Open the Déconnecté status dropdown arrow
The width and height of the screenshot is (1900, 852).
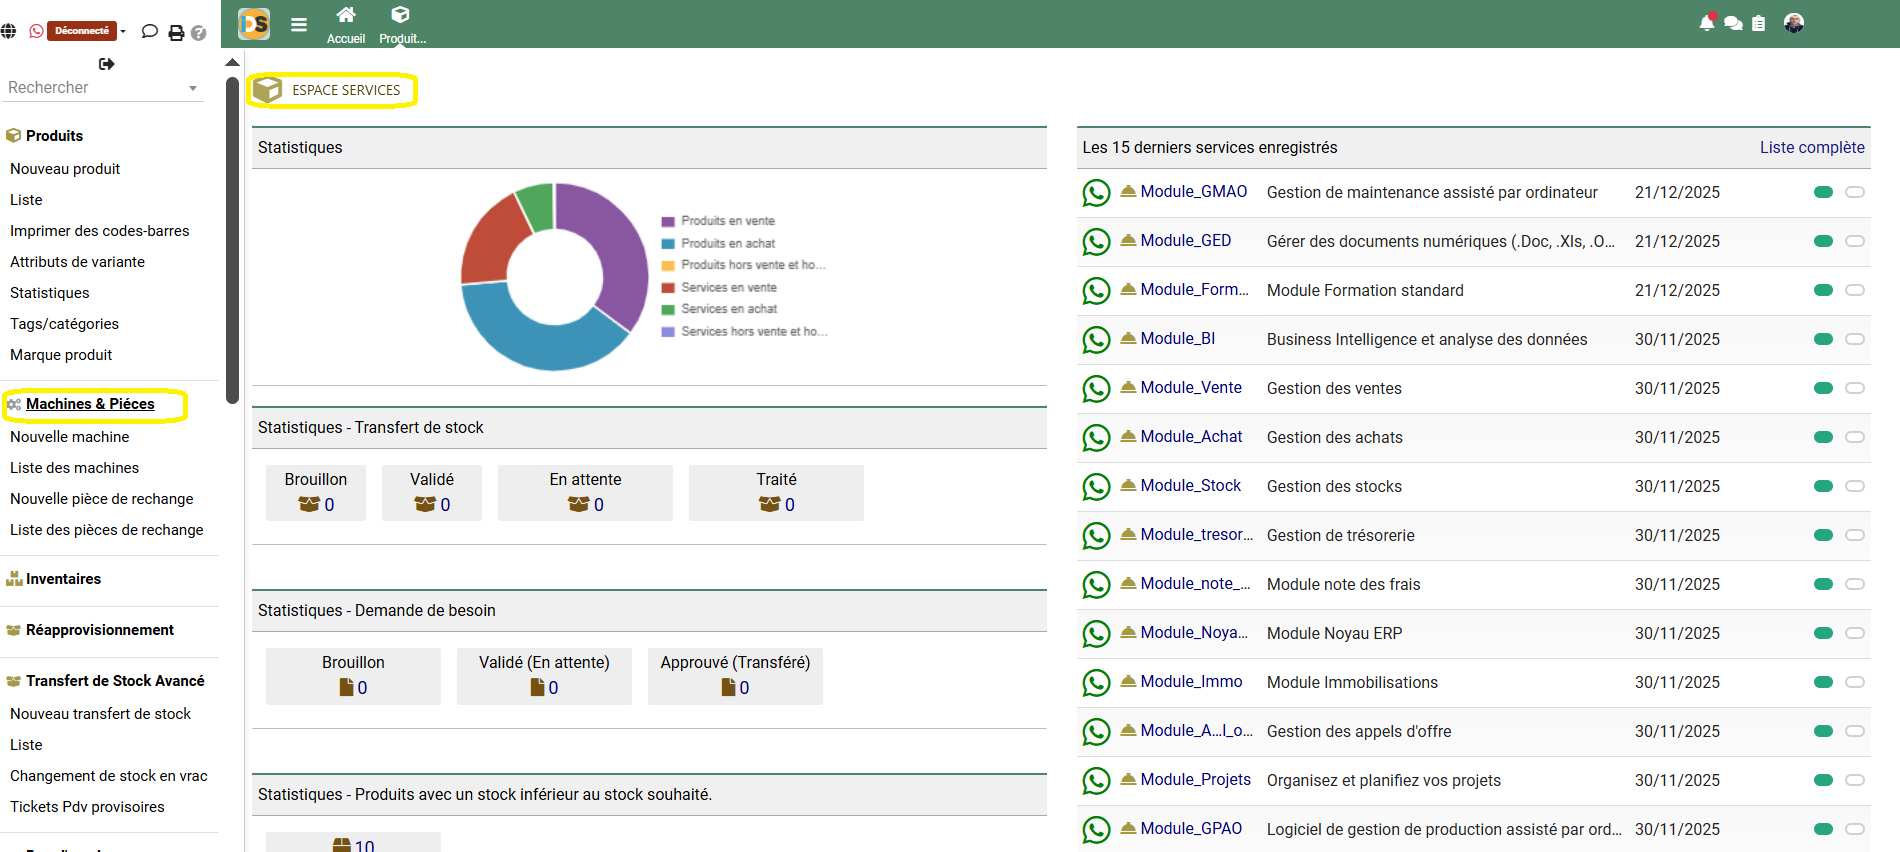click(123, 32)
